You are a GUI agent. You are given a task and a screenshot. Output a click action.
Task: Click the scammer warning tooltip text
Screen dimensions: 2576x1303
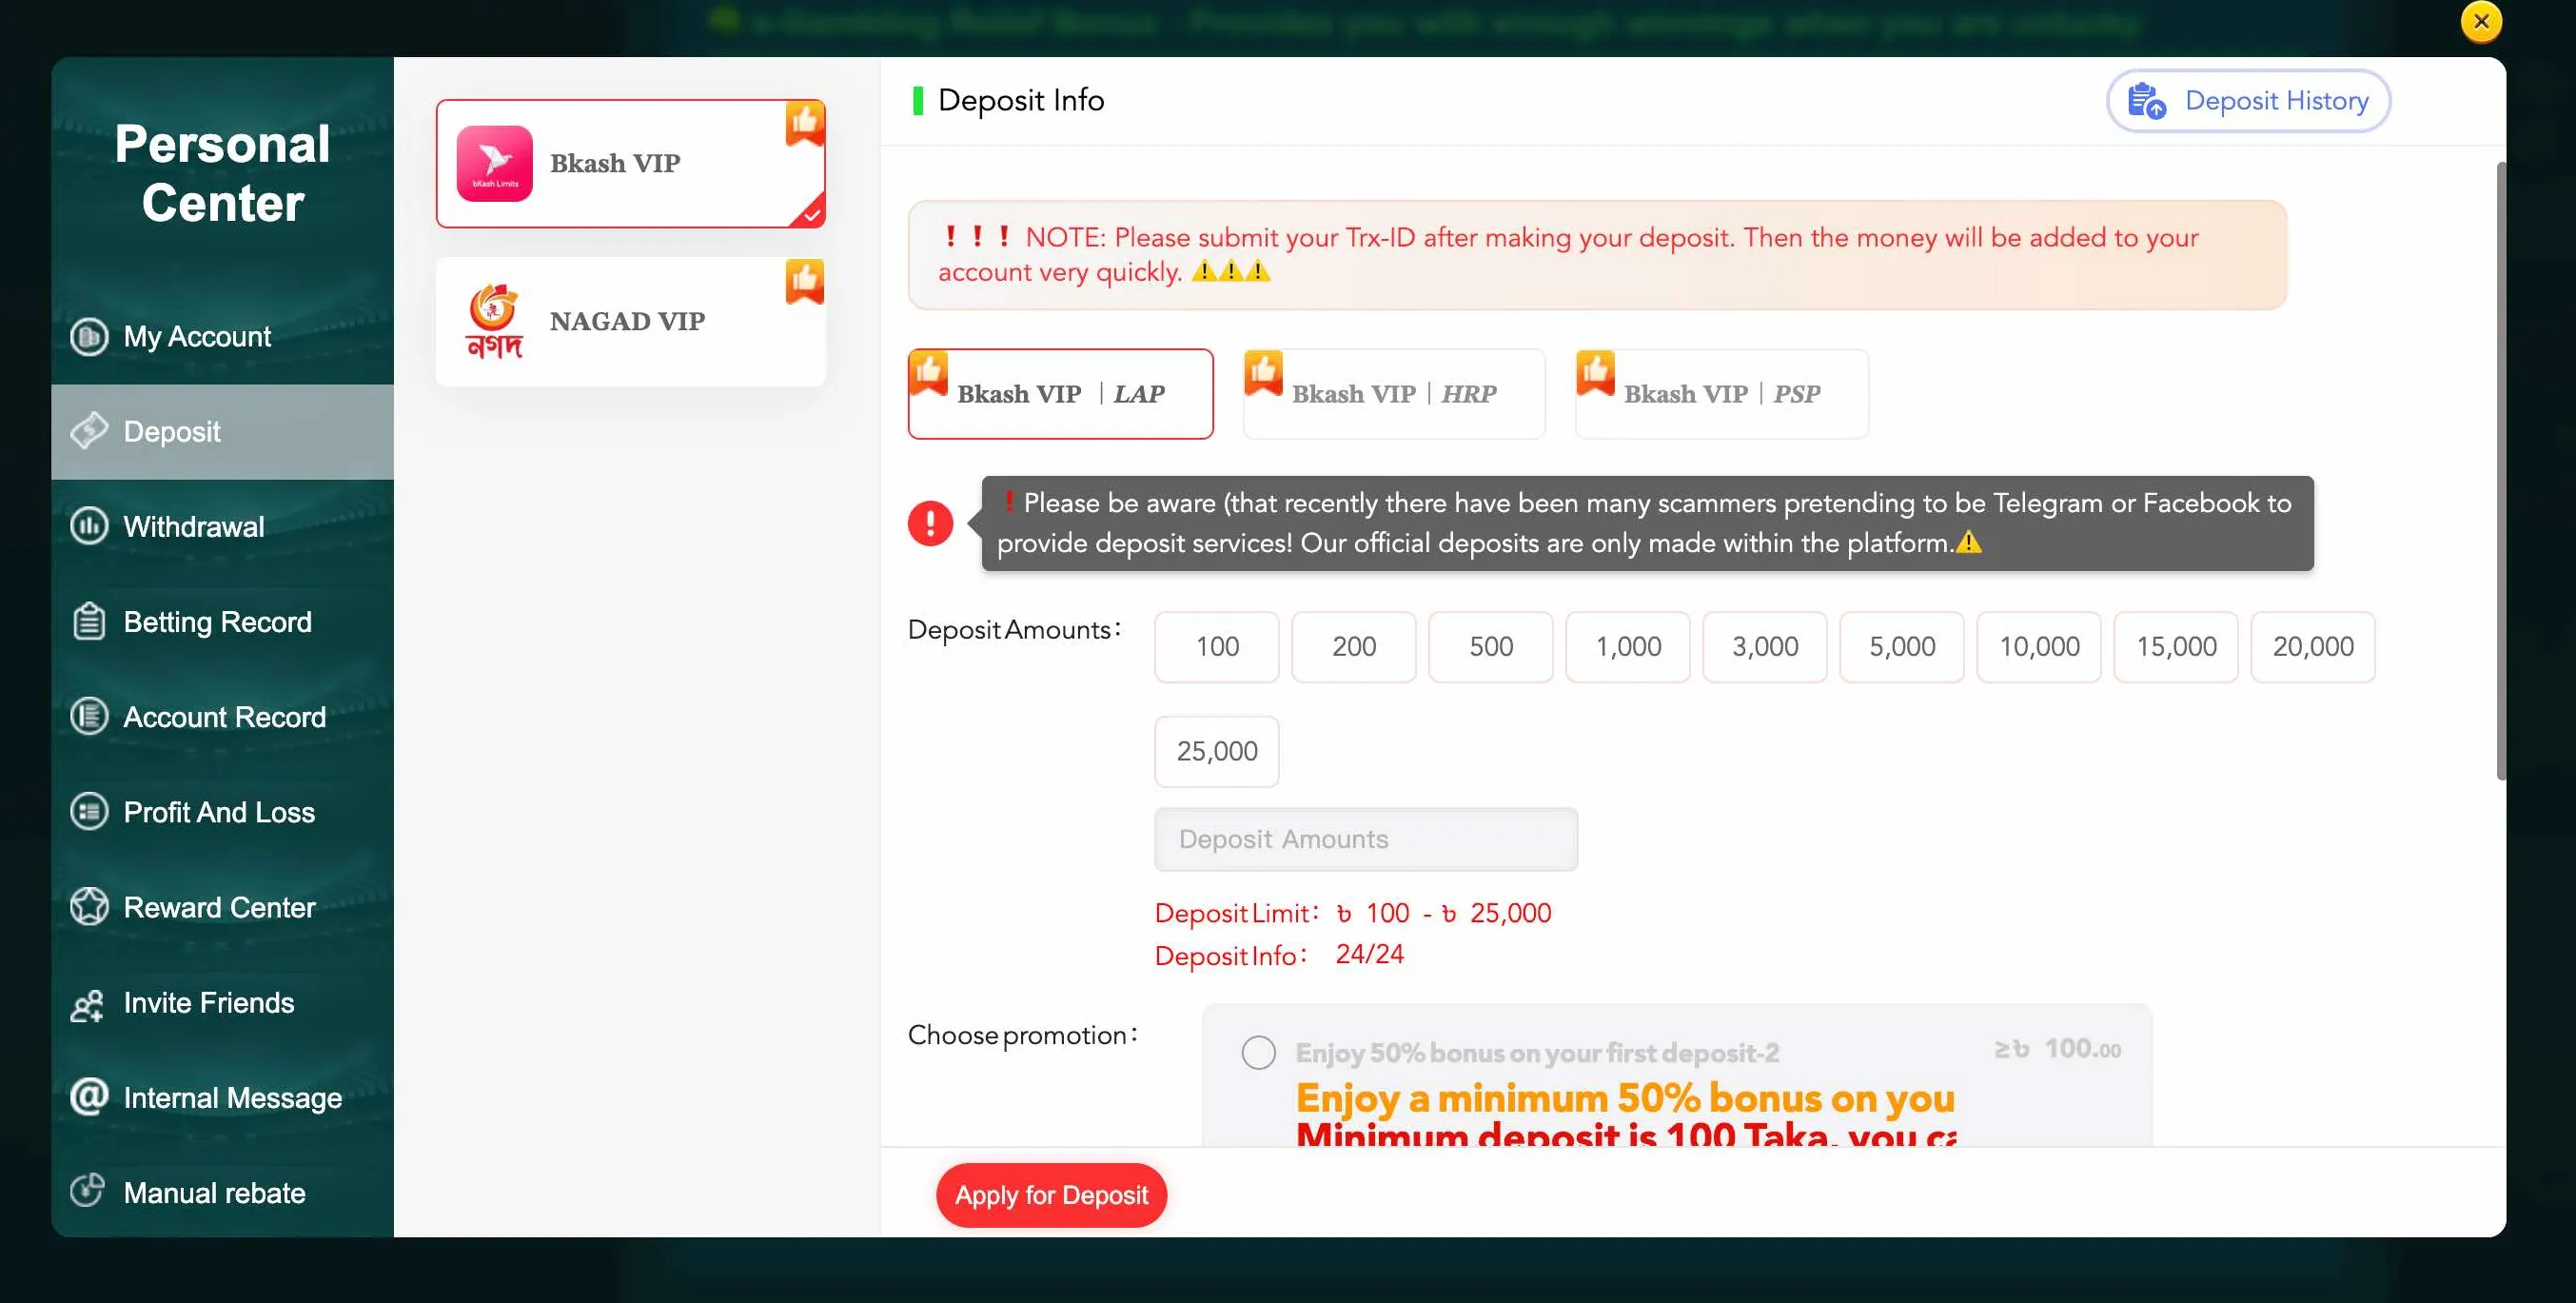pos(1647,523)
